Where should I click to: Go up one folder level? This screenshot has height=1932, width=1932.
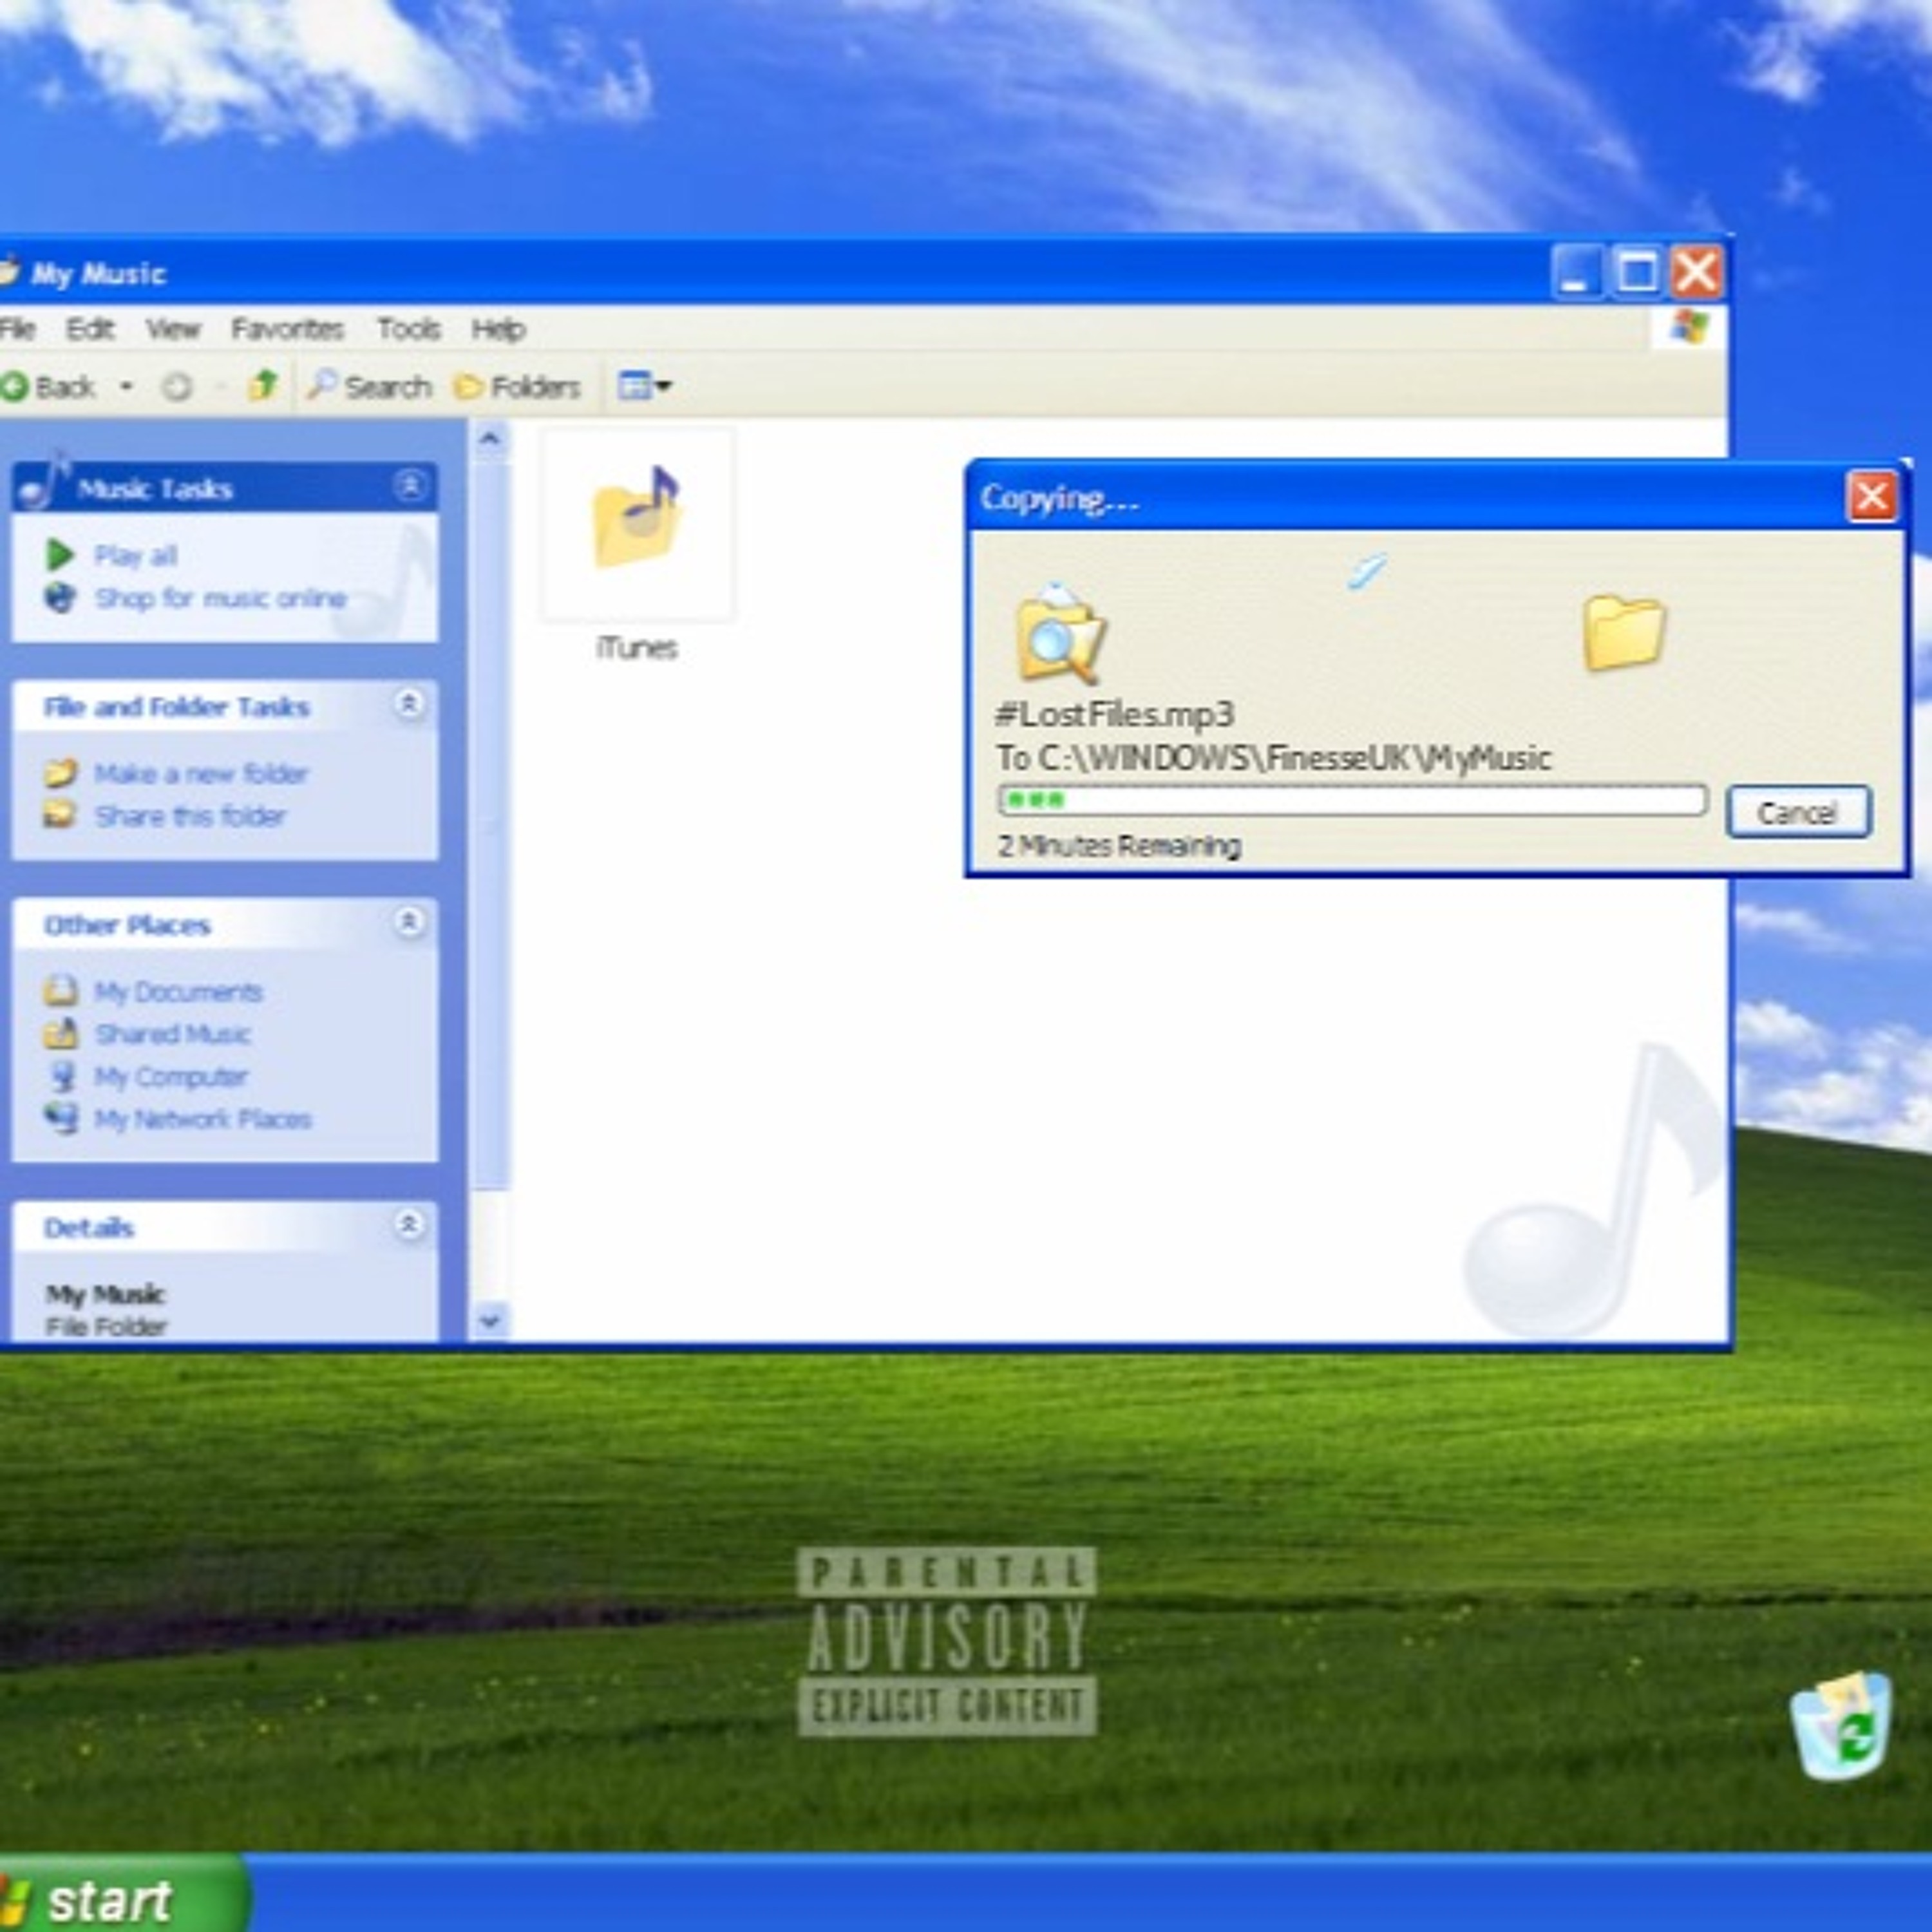(263, 385)
